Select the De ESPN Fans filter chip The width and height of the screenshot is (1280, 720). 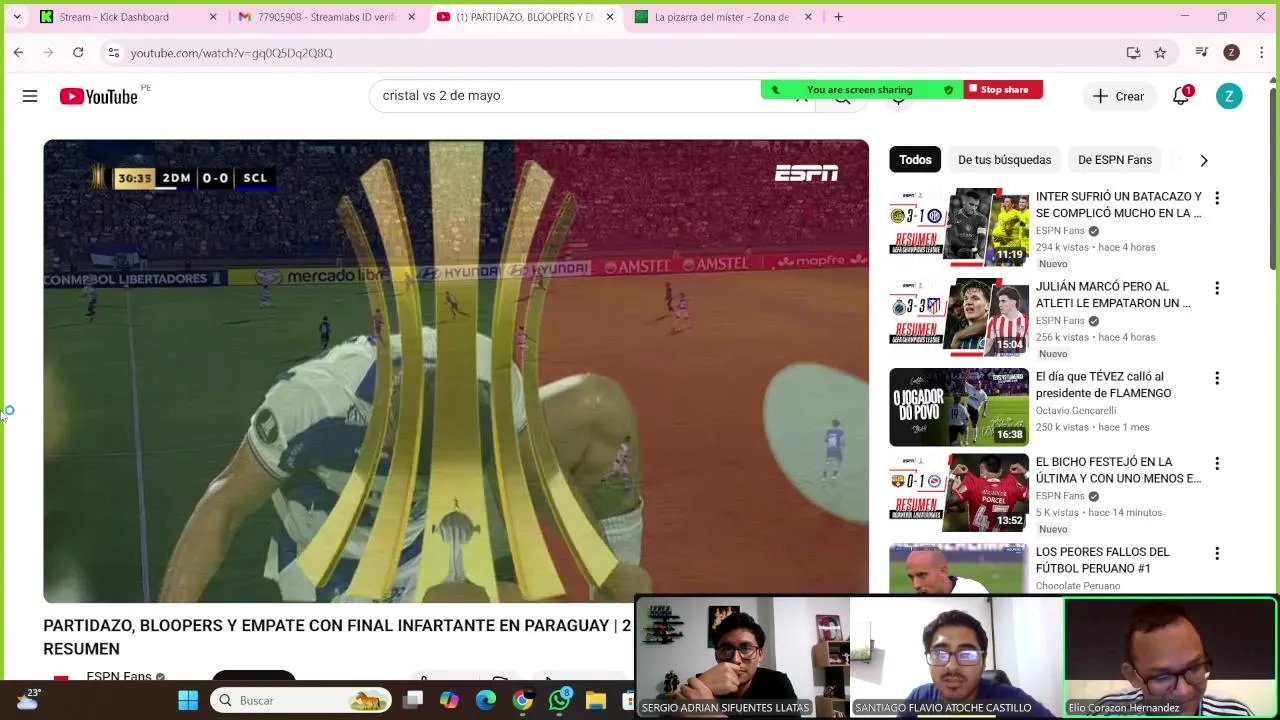coord(1115,160)
